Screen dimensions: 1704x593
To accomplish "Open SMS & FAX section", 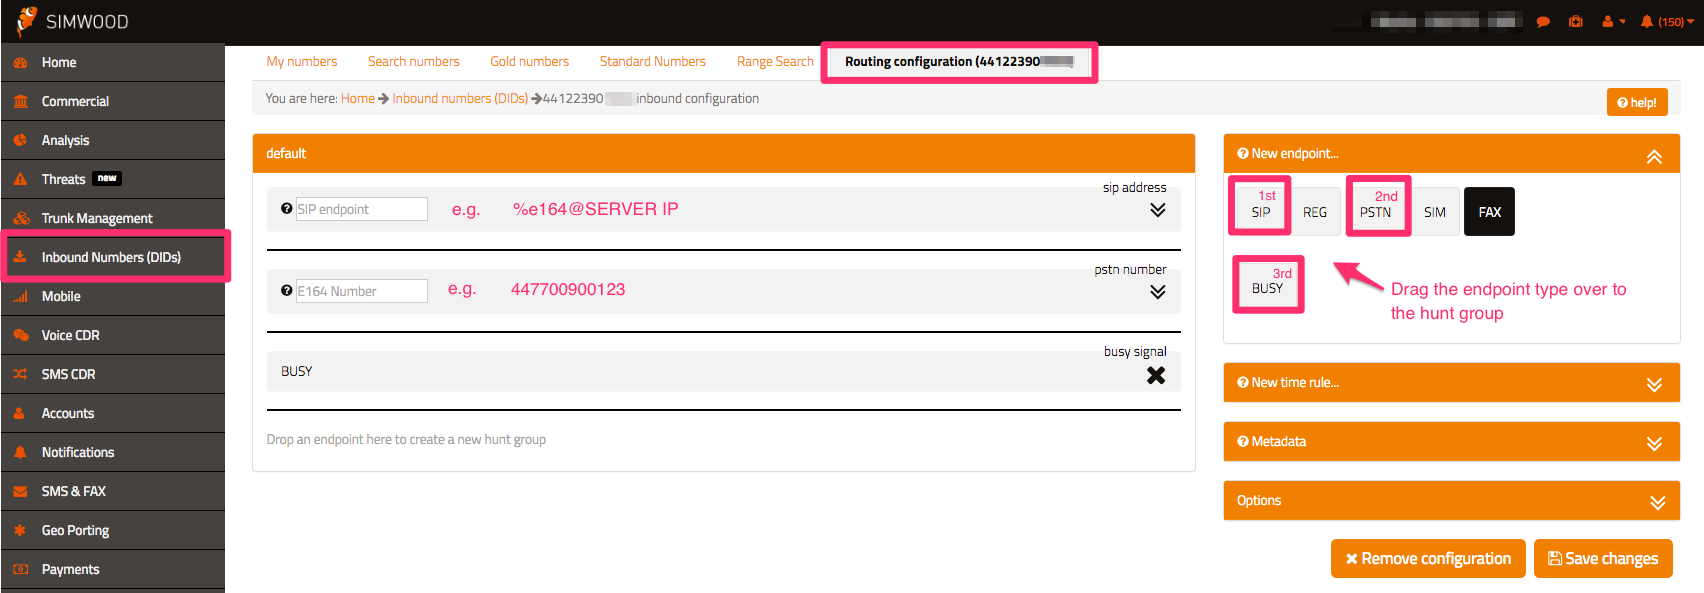I will coord(112,491).
